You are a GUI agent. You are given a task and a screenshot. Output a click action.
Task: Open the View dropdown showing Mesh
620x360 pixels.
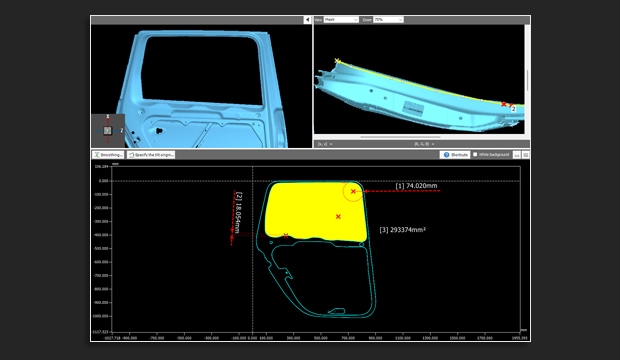341,19
